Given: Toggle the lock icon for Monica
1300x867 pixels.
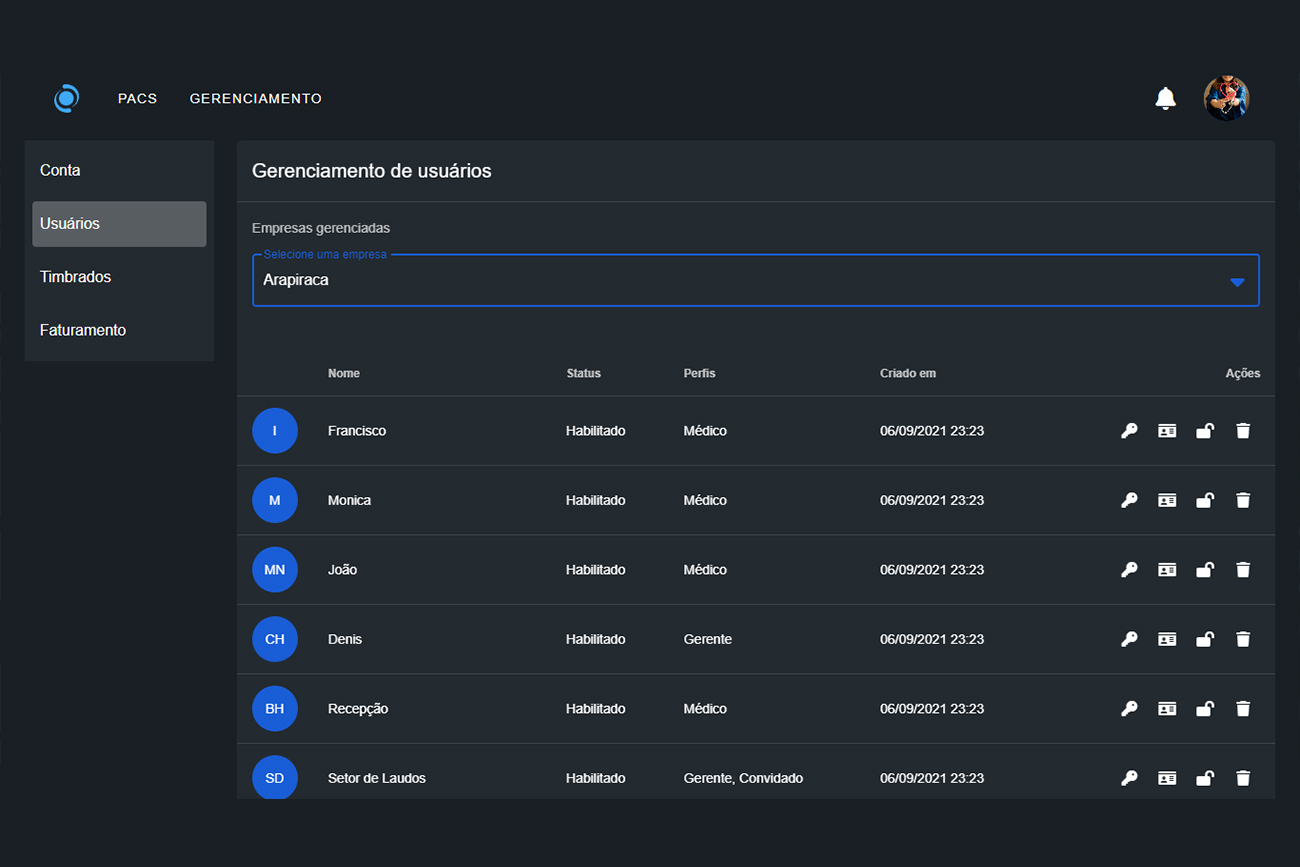Looking at the screenshot, I should point(1205,500).
